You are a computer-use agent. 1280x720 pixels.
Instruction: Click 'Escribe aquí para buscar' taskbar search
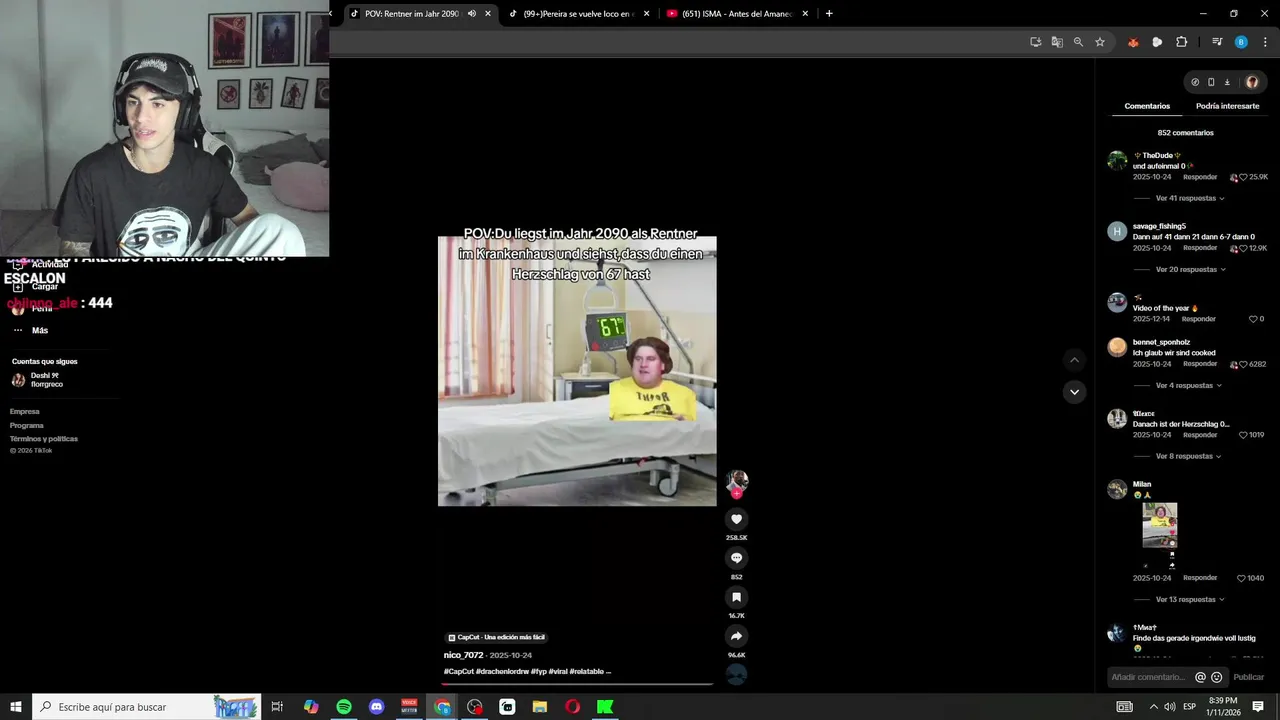coord(147,707)
